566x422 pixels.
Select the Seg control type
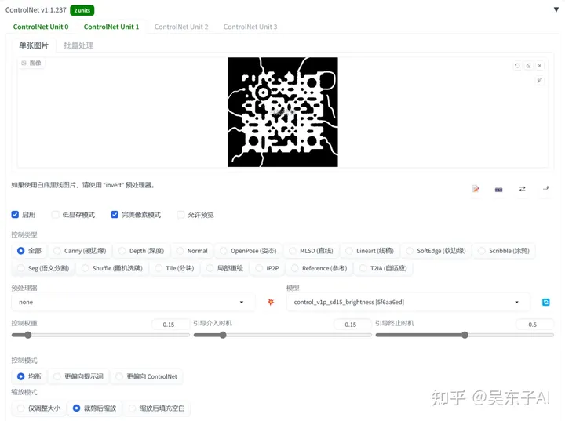tap(43, 268)
